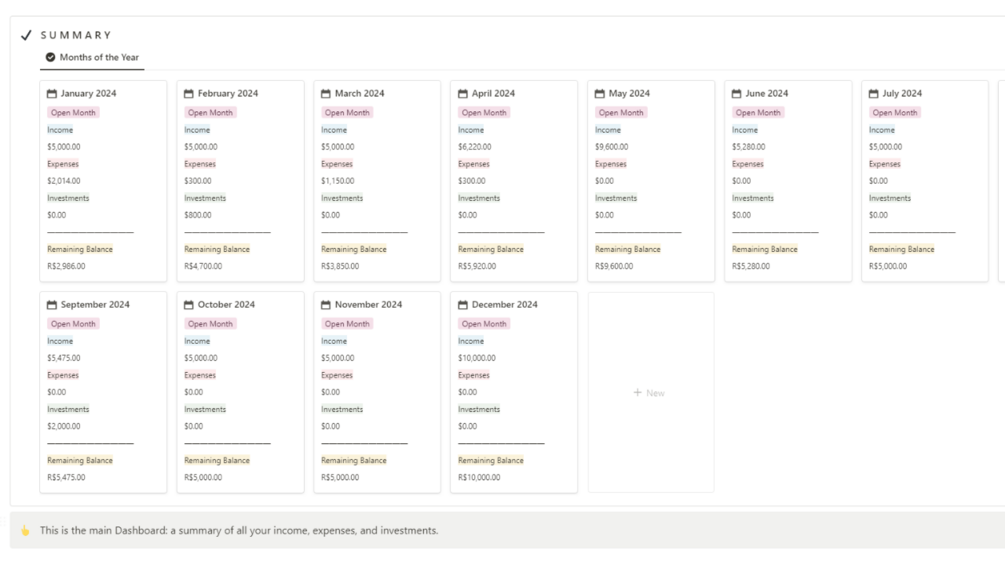Click Remaining Balance label in November 2024 card

coord(353,461)
